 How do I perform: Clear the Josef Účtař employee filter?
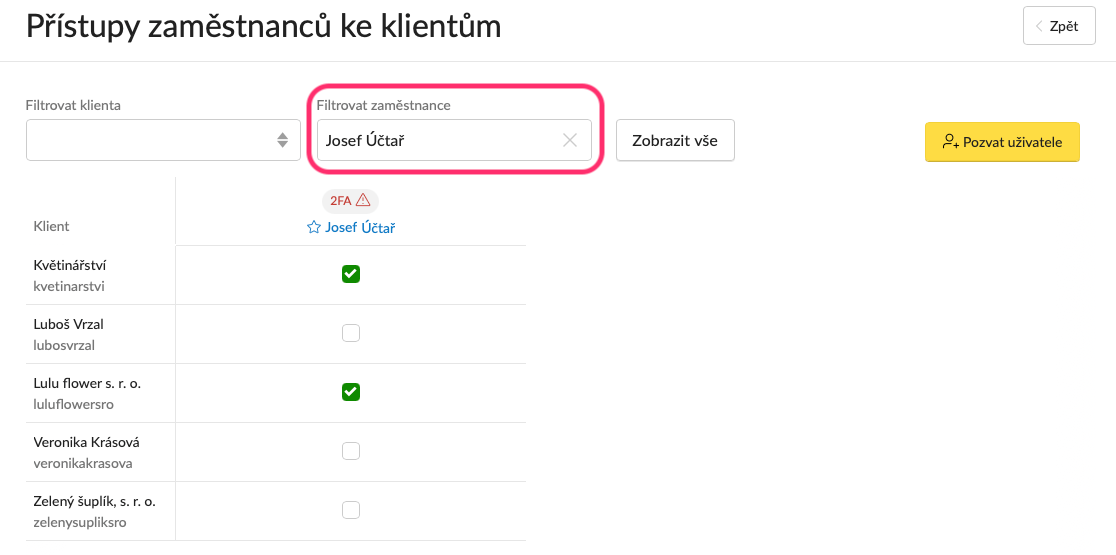click(x=569, y=140)
